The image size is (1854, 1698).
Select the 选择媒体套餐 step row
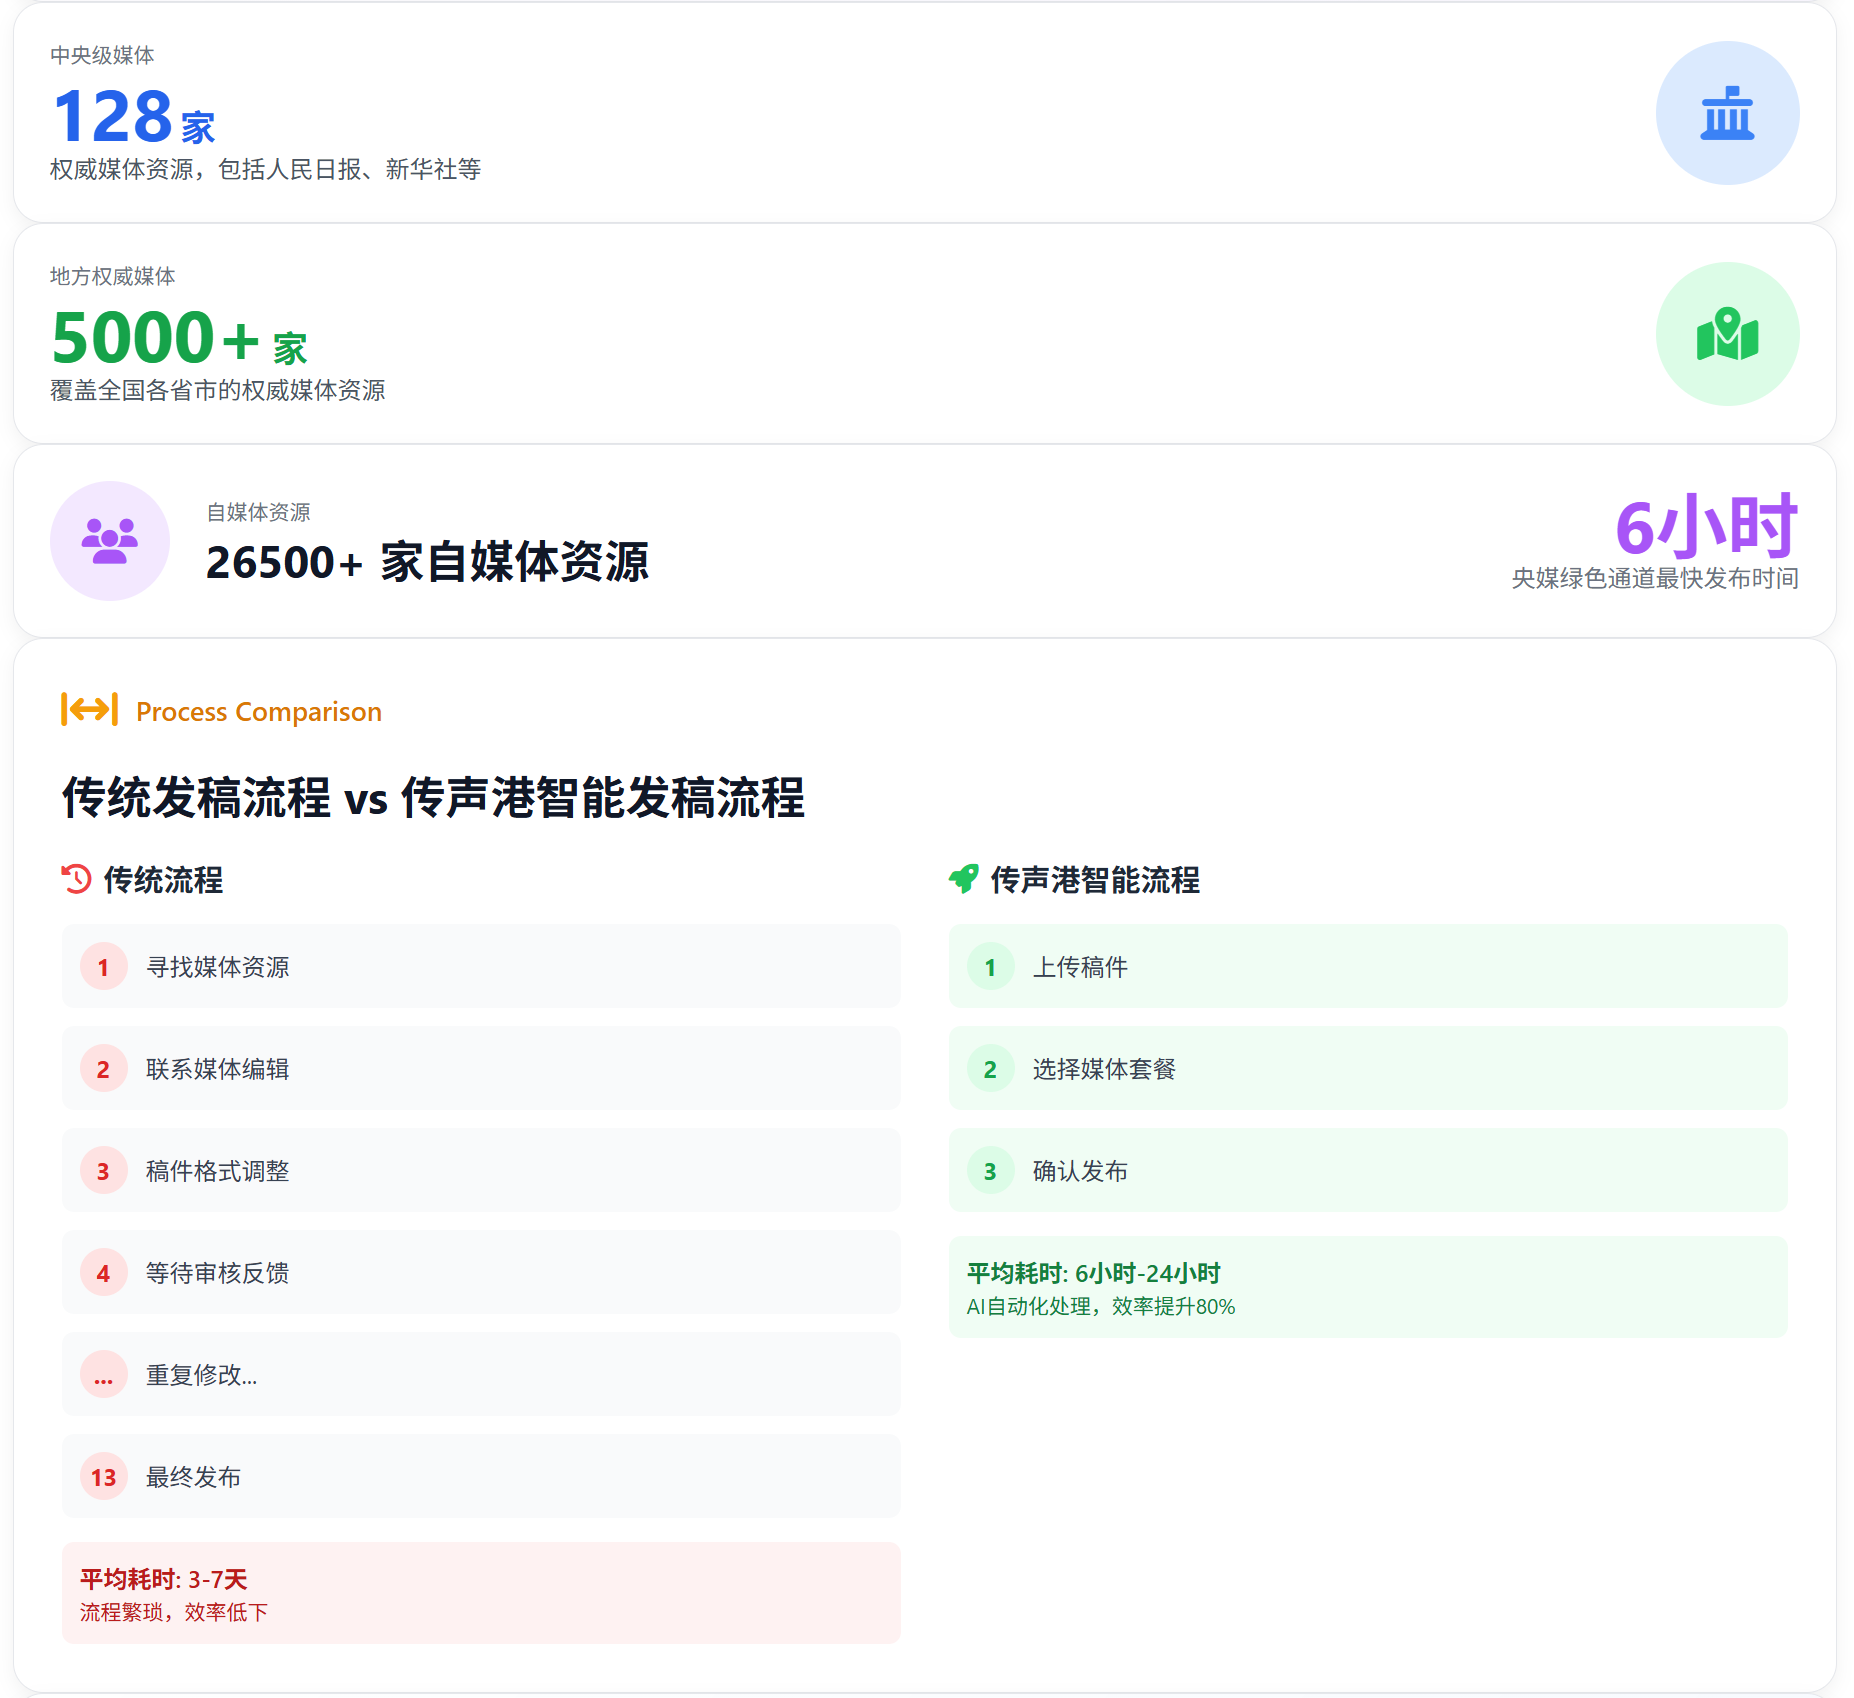coord(1366,1069)
